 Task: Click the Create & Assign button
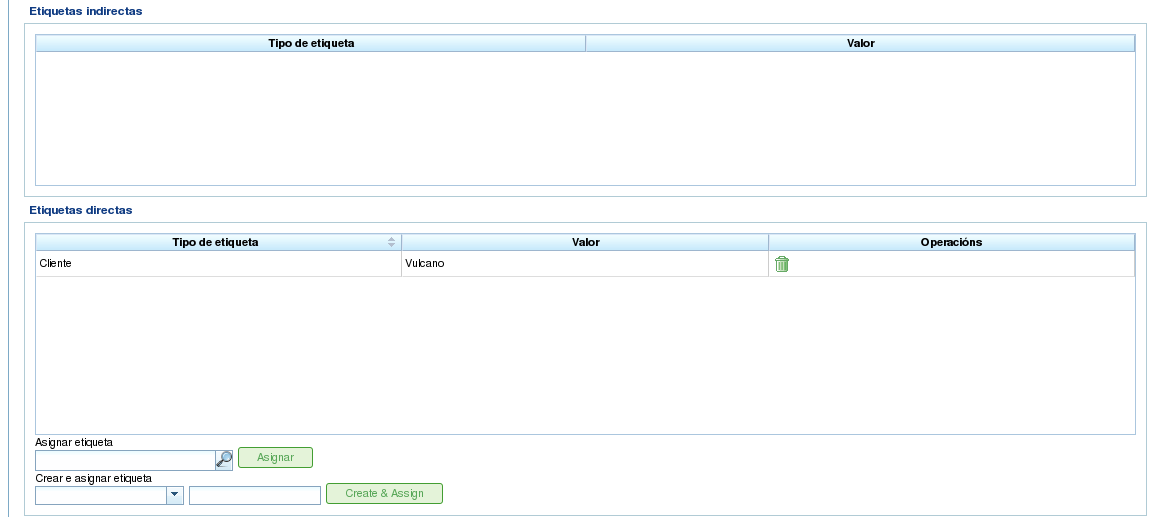384,494
